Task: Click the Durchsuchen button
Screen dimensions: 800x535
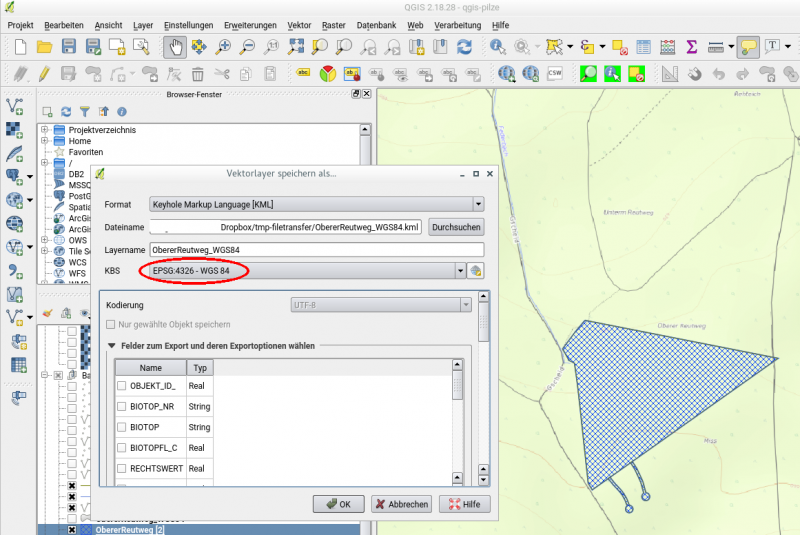Action: click(x=456, y=227)
